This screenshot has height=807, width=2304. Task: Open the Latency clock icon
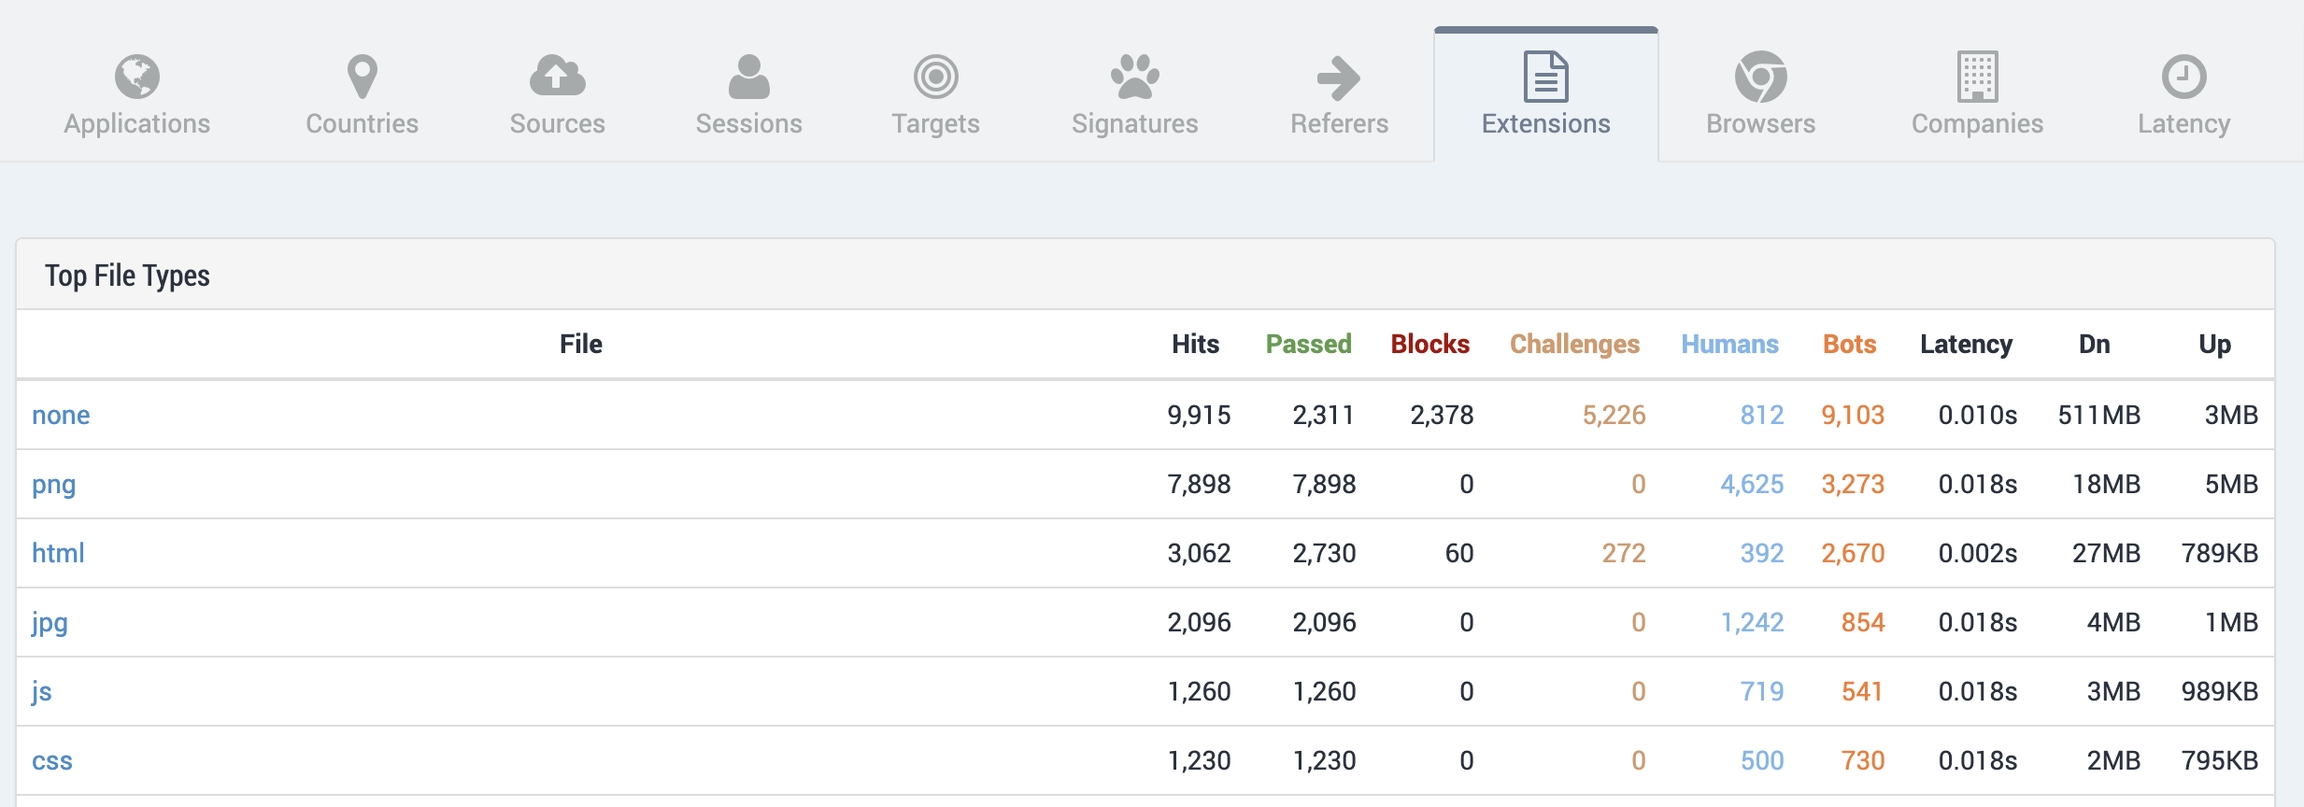pyautogui.click(x=2184, y=77)
